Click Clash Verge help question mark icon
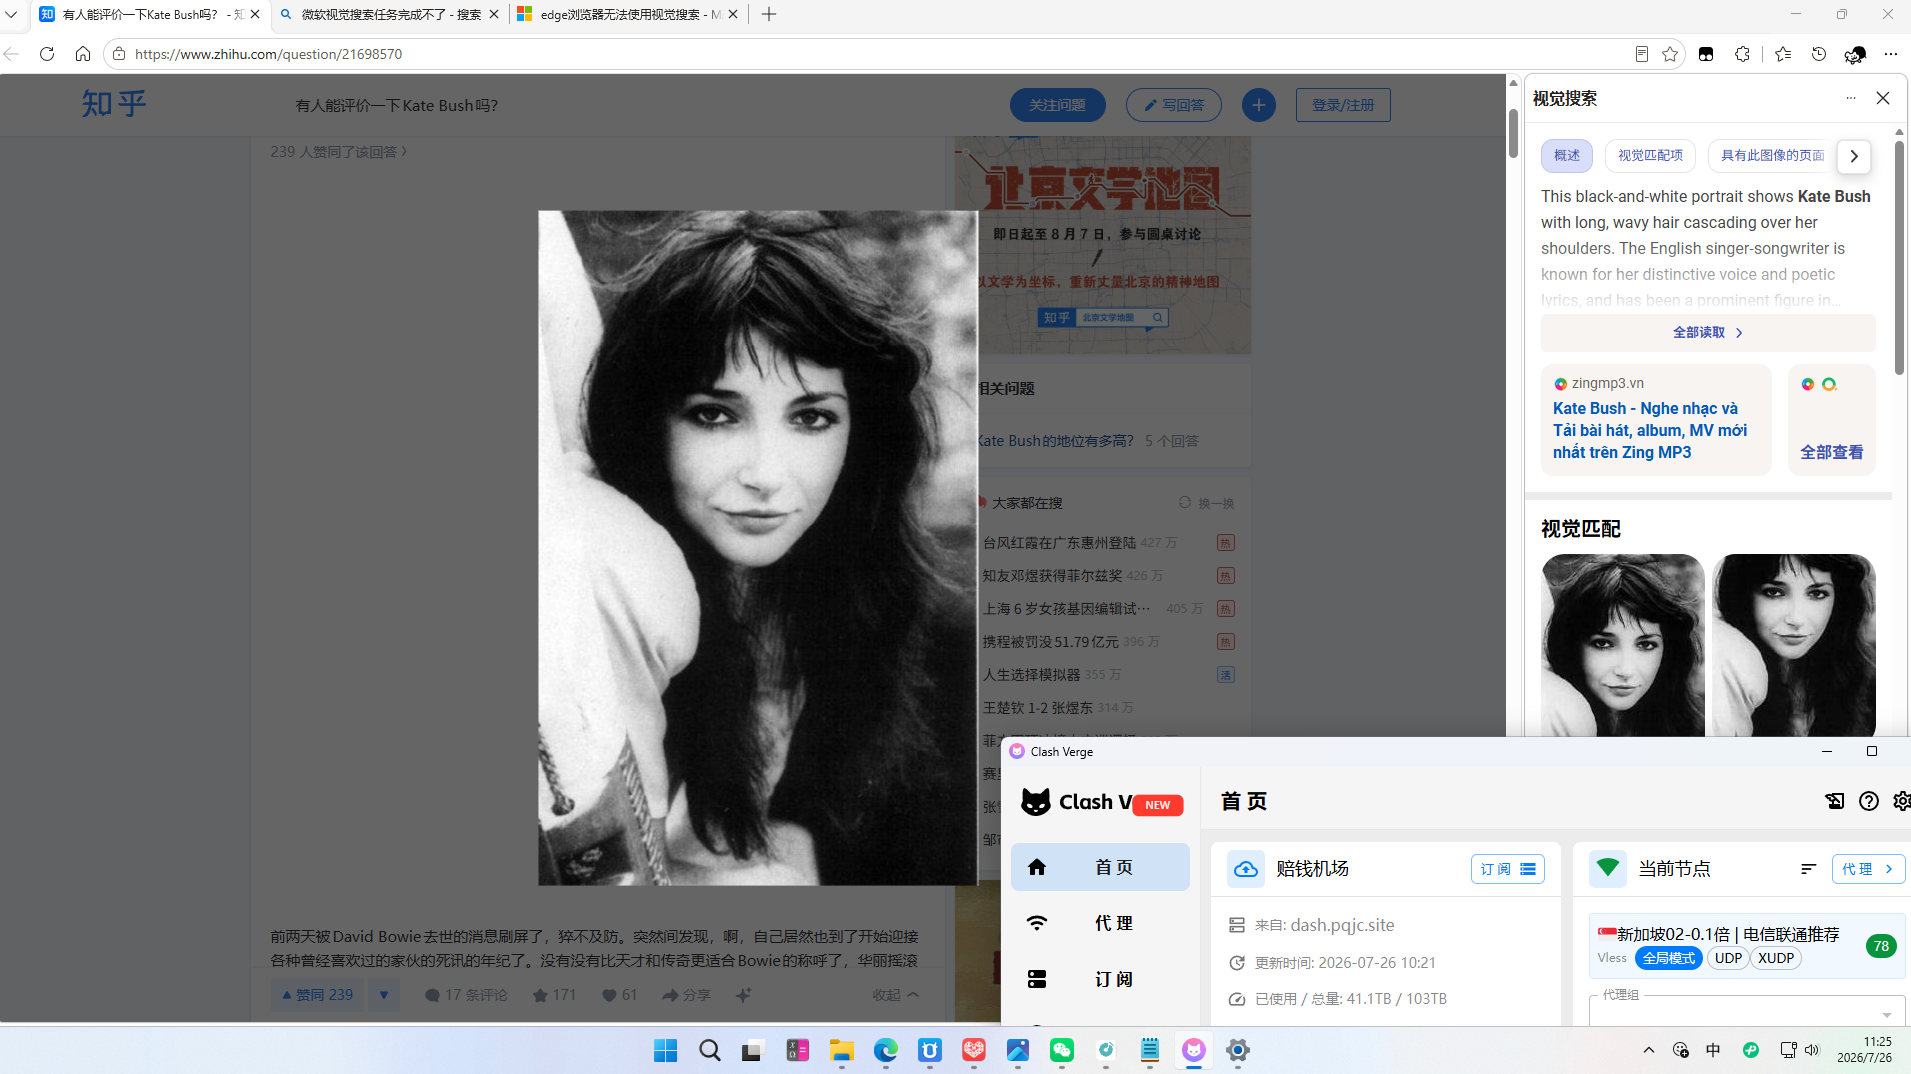The width and height of the screenshot is (1911, 1074). [1868, 801]
